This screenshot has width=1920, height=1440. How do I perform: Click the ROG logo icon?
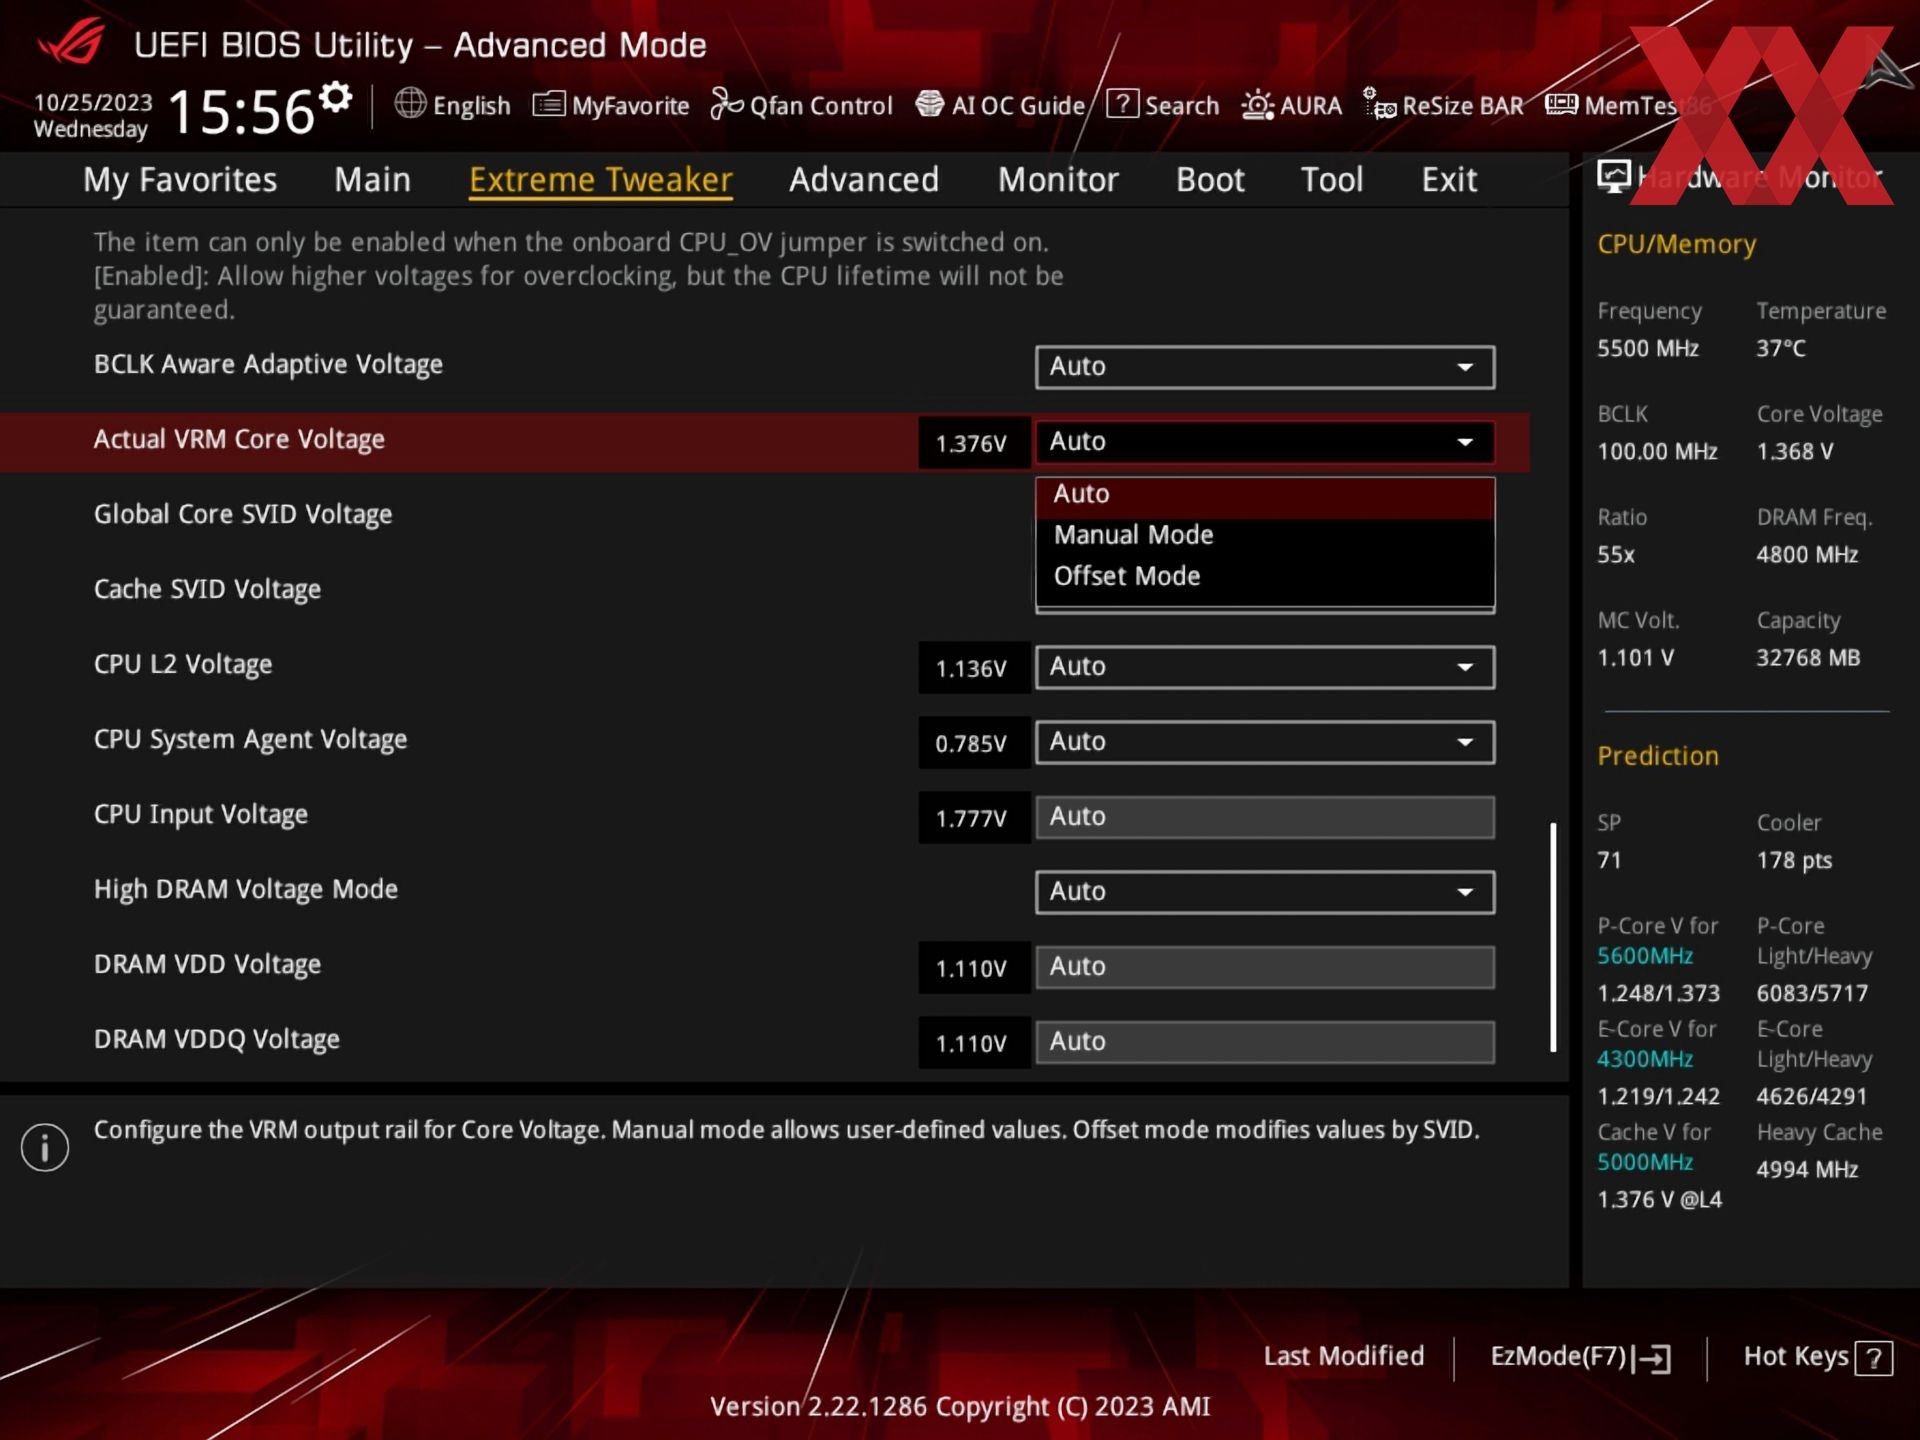pyautogui.click(x=70, y=43)
